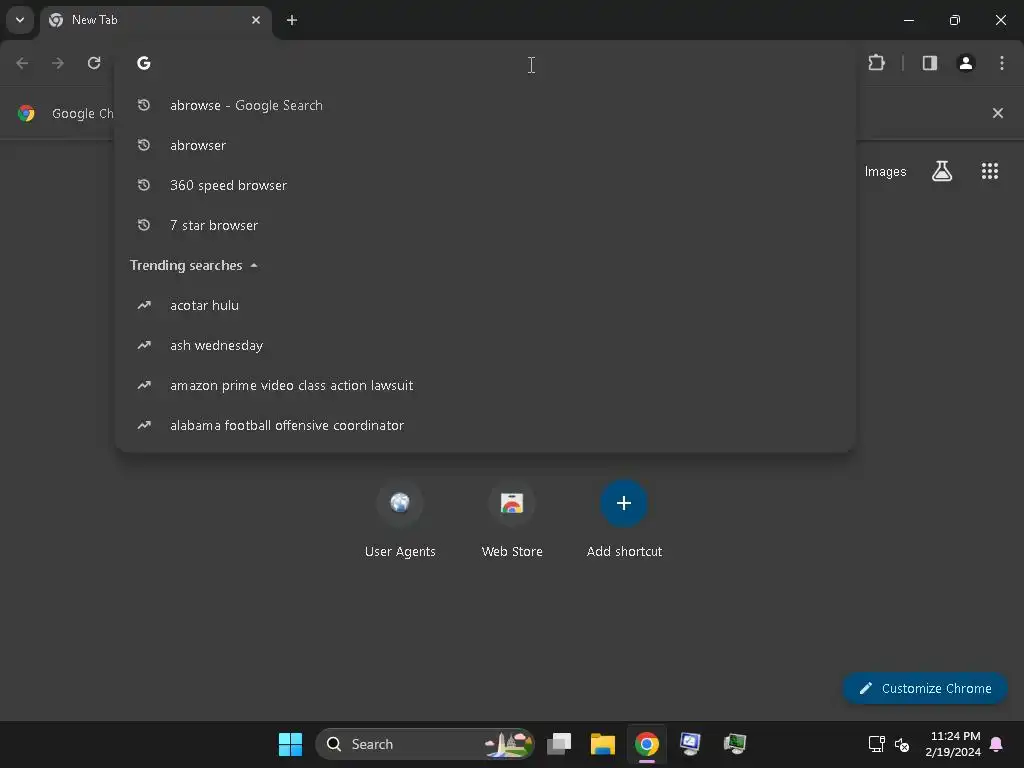Open the blue monitor app on taskbar
The image size is (1024, 768).
690,744
